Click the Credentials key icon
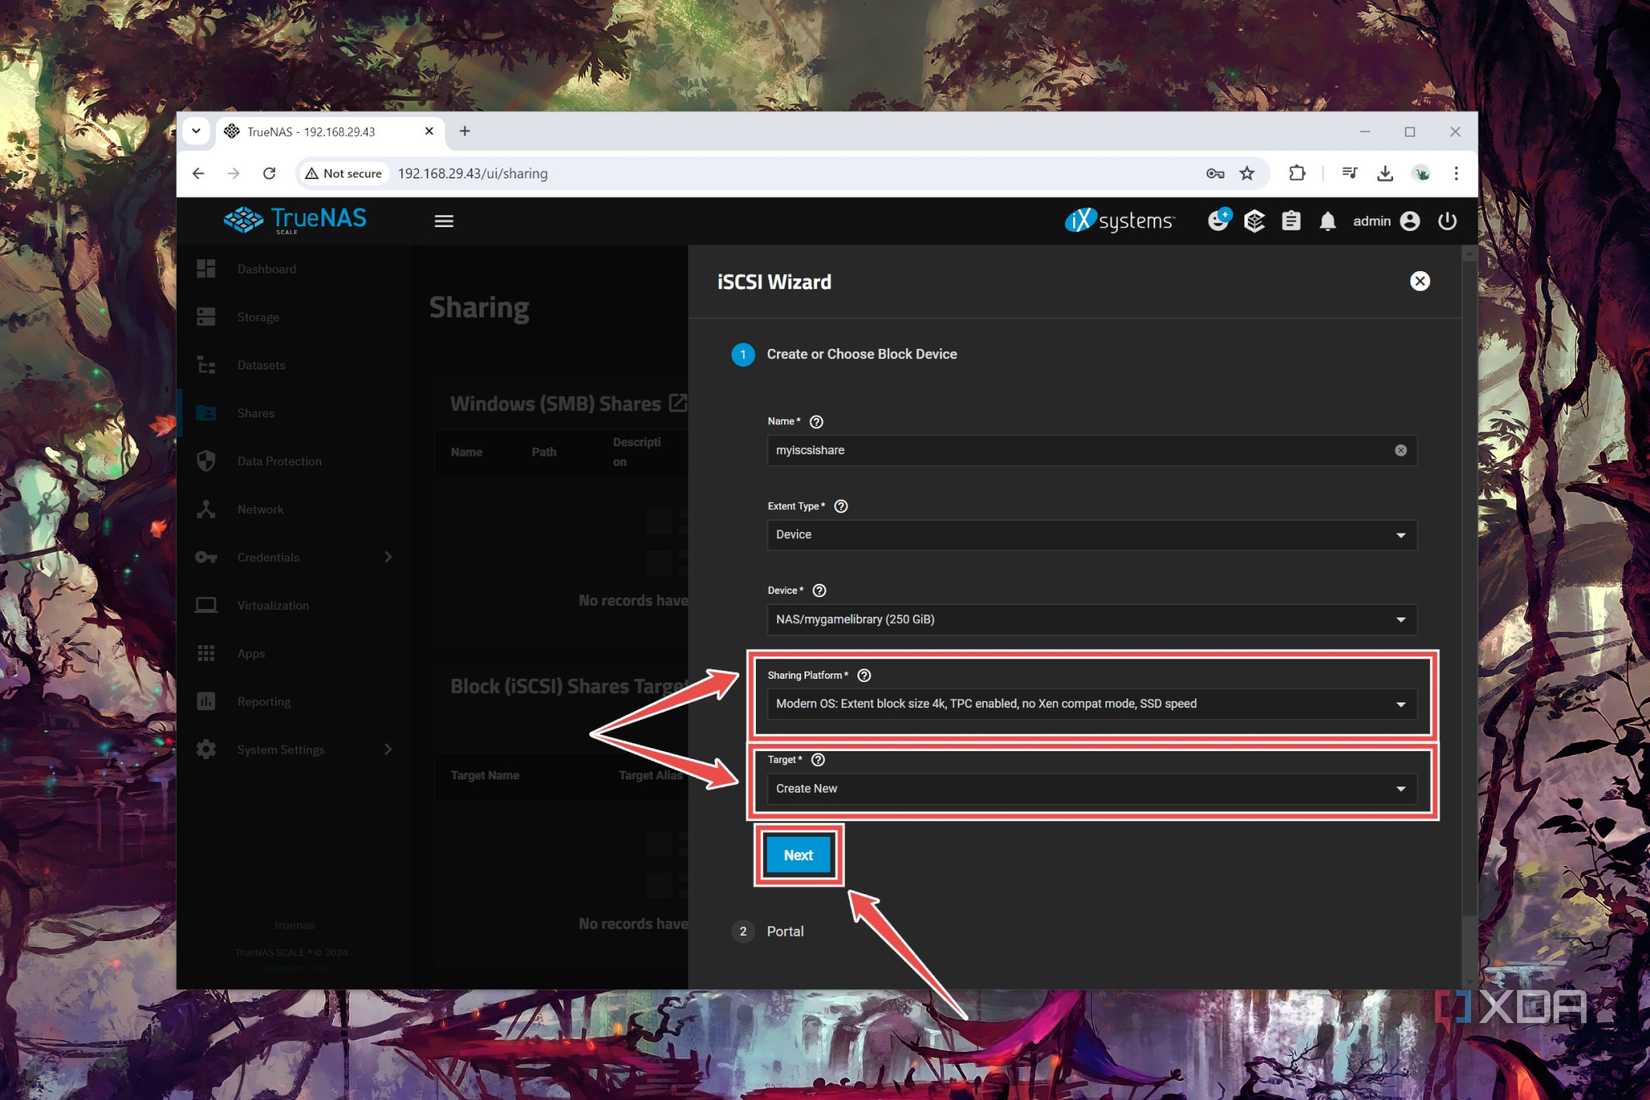This screenshot has width=1650, height=1100. pos(206,557)
